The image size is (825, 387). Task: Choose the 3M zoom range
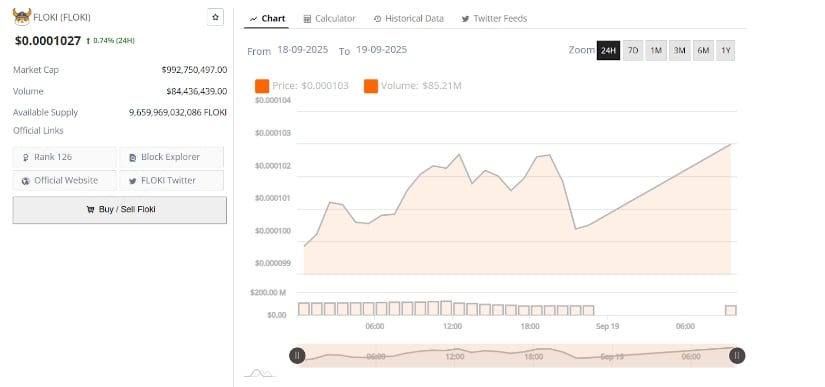click(x=680, y=50)
